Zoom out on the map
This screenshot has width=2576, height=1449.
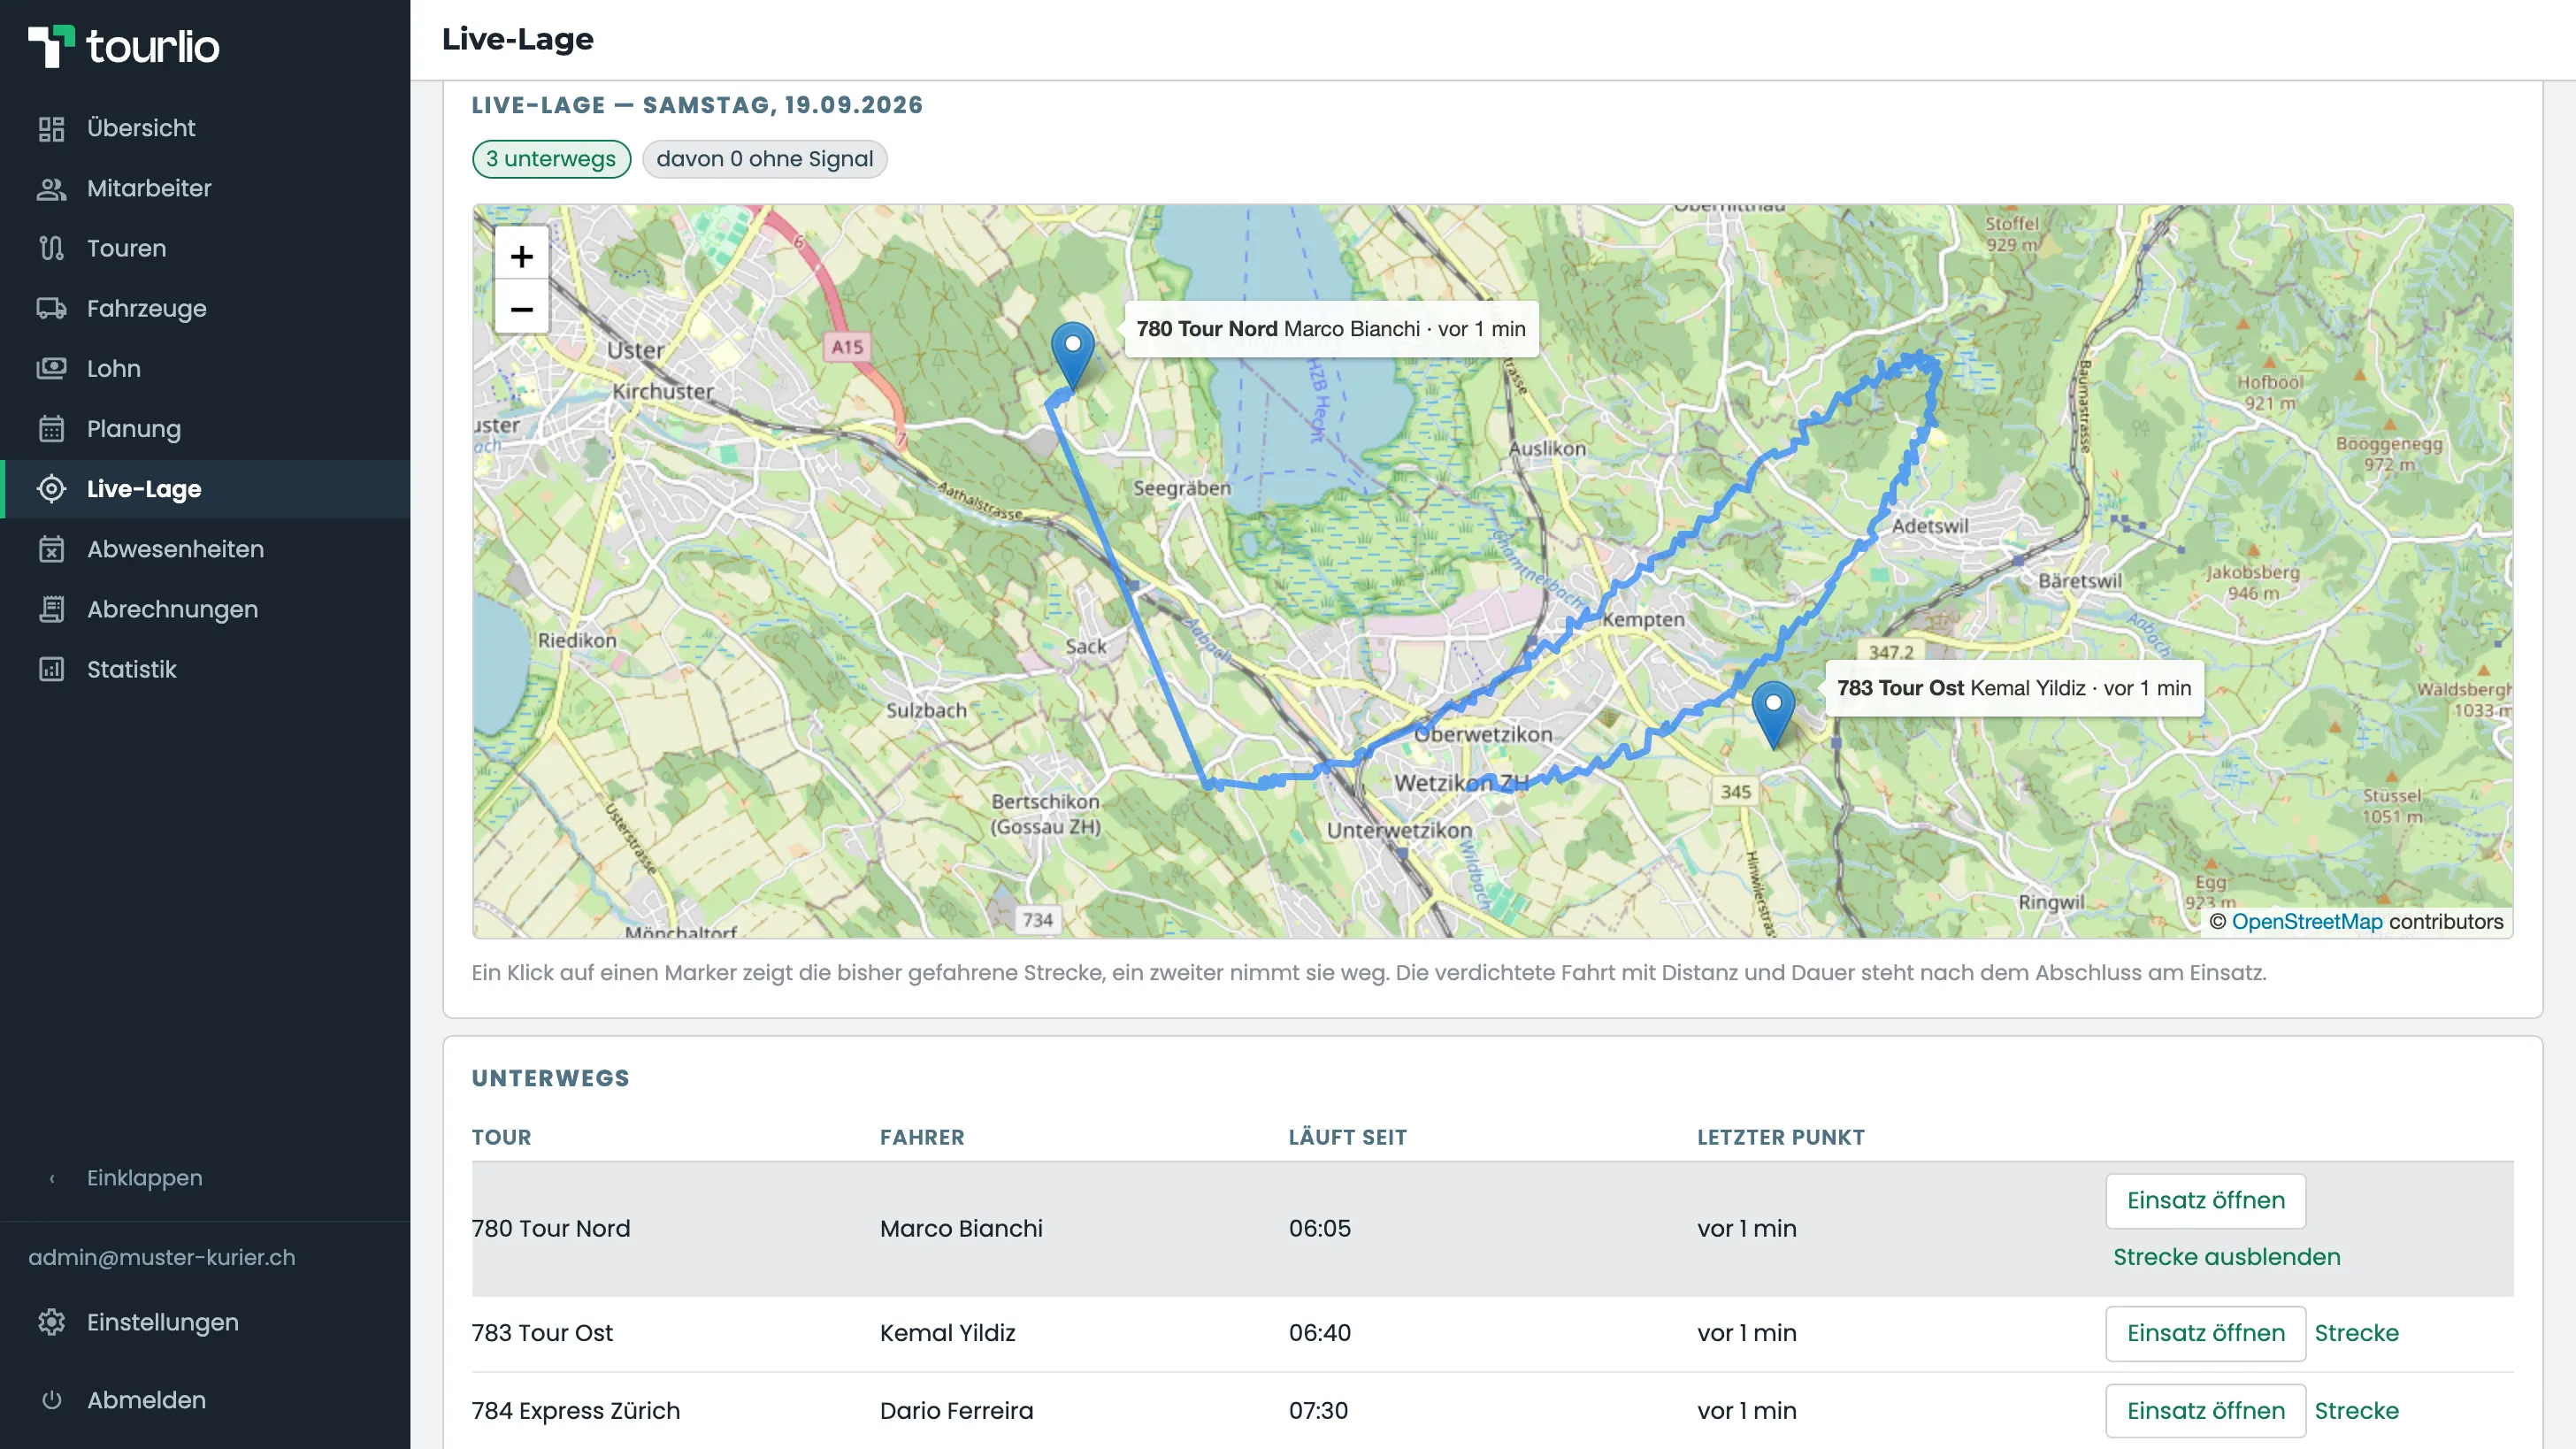coord(521,309)
